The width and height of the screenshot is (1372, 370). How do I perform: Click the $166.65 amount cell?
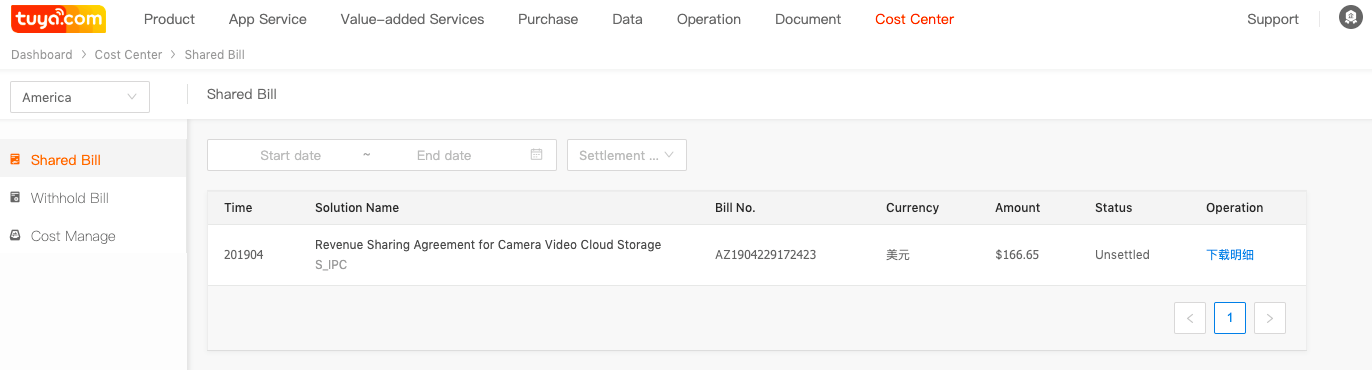tap(1017, 255)
